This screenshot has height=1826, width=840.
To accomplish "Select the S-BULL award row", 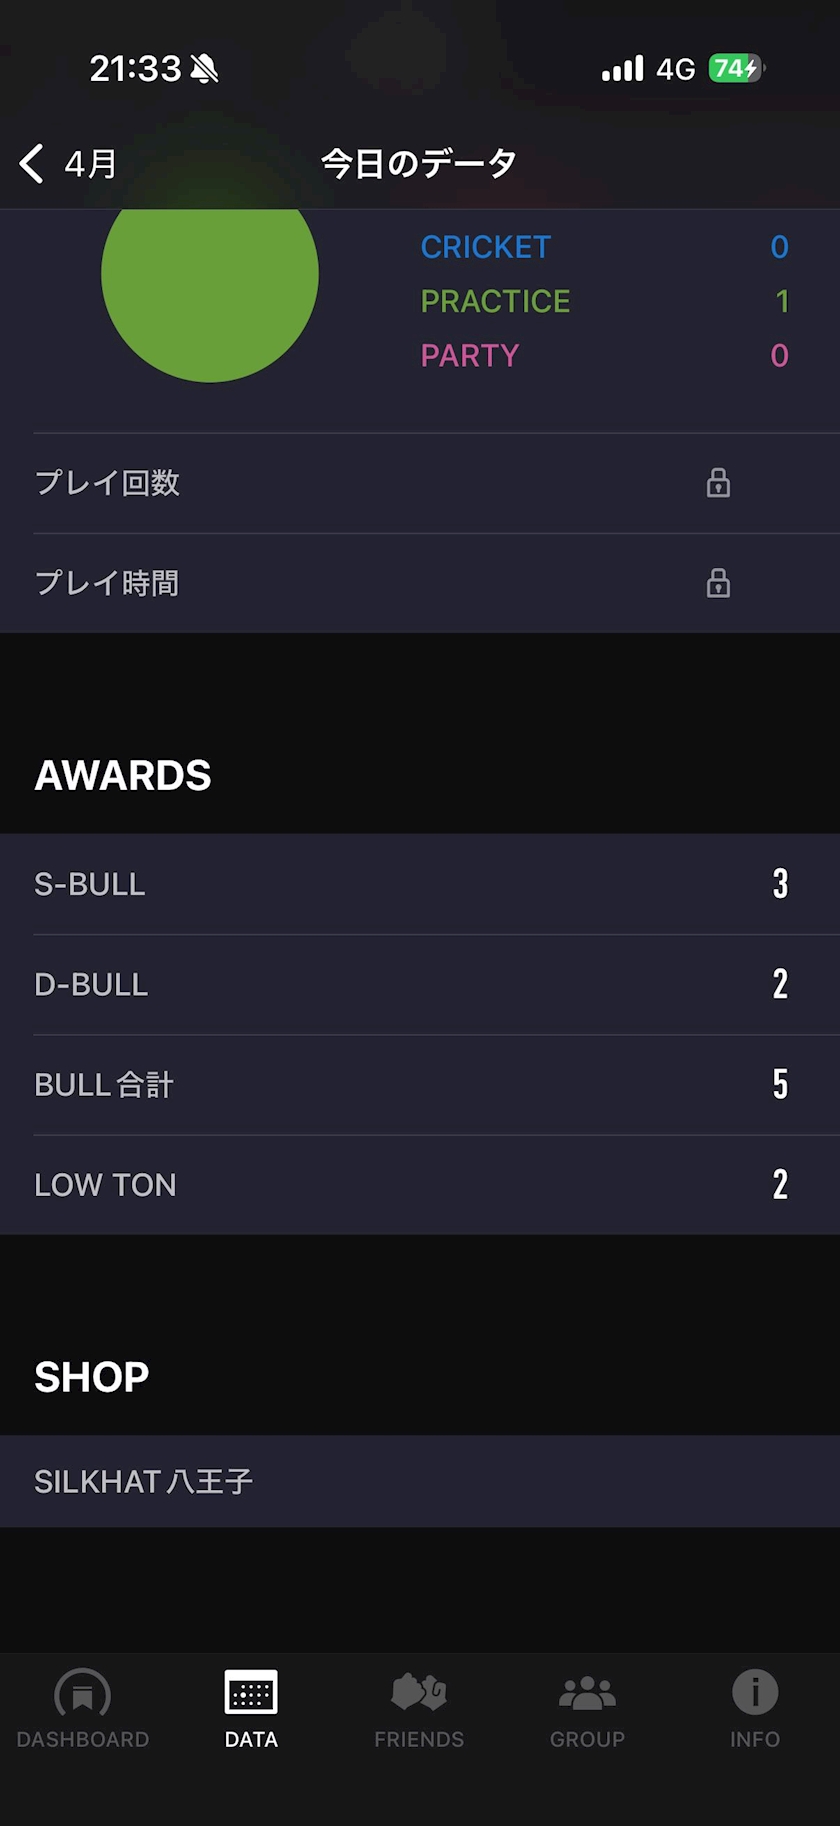I will 420,884.
